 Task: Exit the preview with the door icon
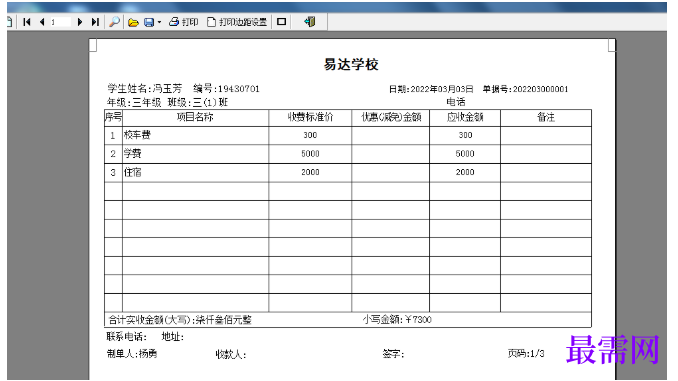[310, 22]
